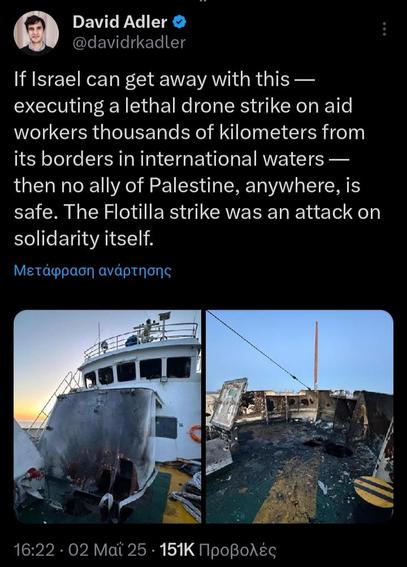This screenshot has height=567, width=407.
Task: Open the left ship bow photo
Action: (107, 417)
